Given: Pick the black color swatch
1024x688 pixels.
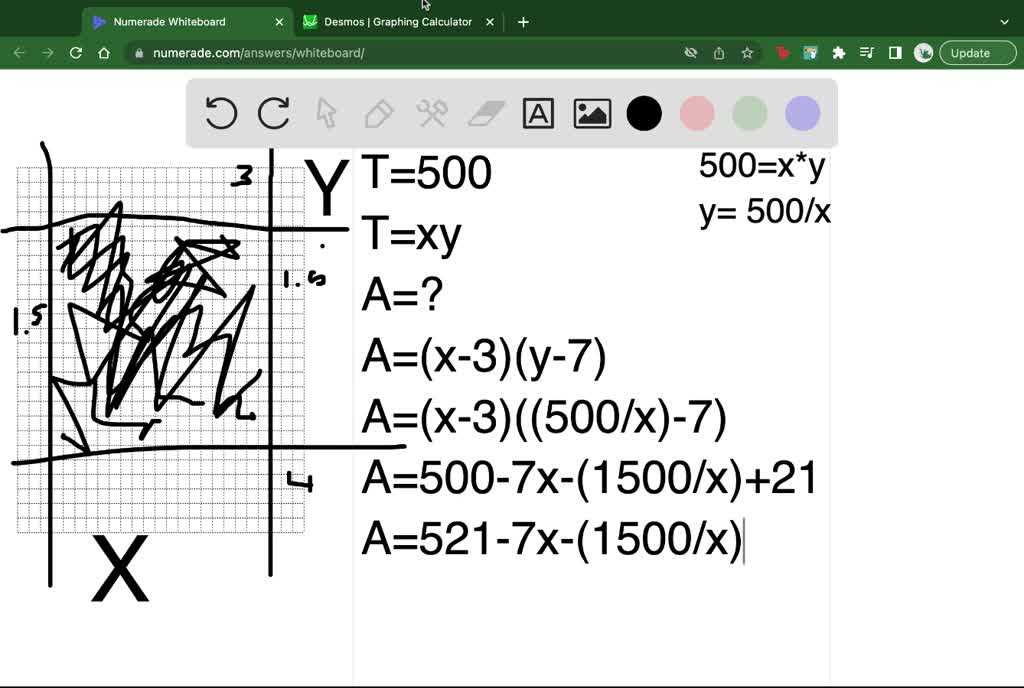Looking at the screenshot, I should point(644,113).
